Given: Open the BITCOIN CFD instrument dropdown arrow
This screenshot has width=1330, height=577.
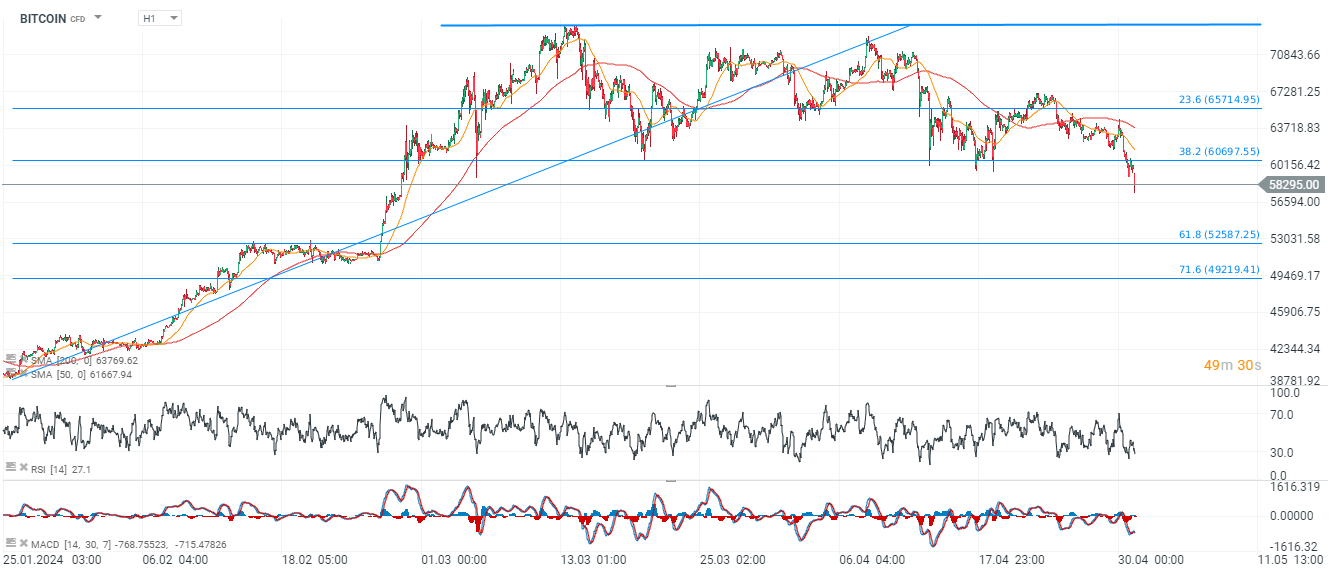Looking at the screenshot, I should pyautogui.click(x=98, y=18).
